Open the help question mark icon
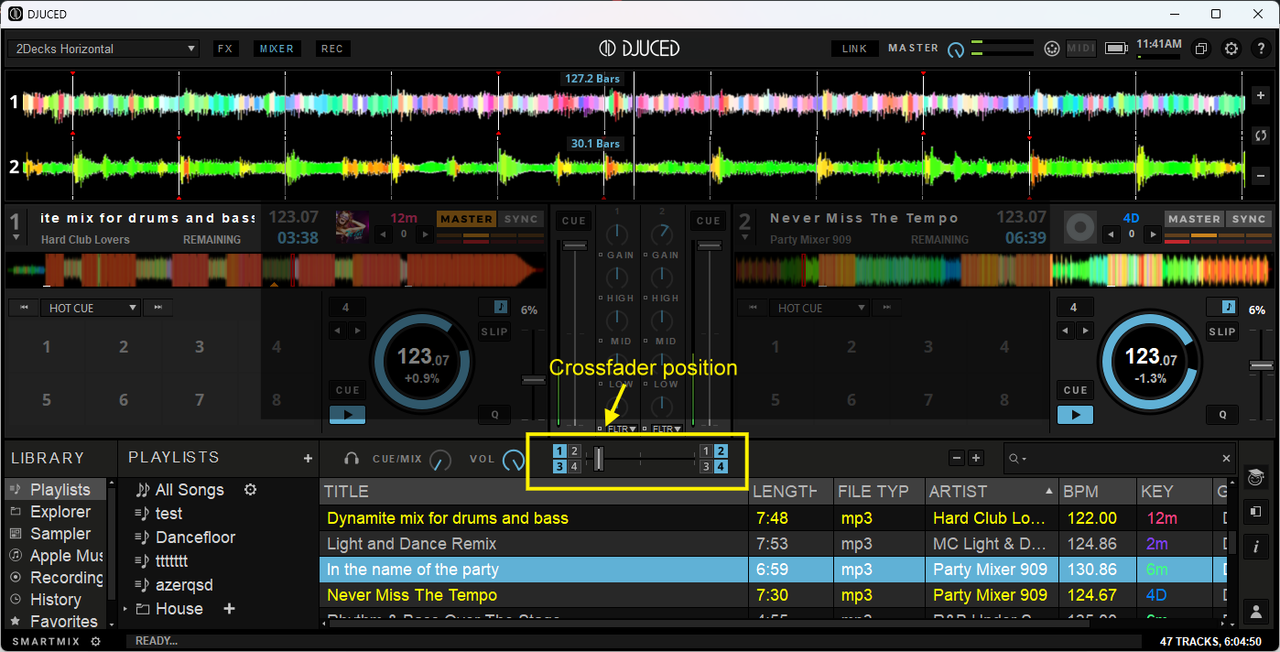Image resolution: width=1280 pixels, height=652 pixels. (1260, 48)
